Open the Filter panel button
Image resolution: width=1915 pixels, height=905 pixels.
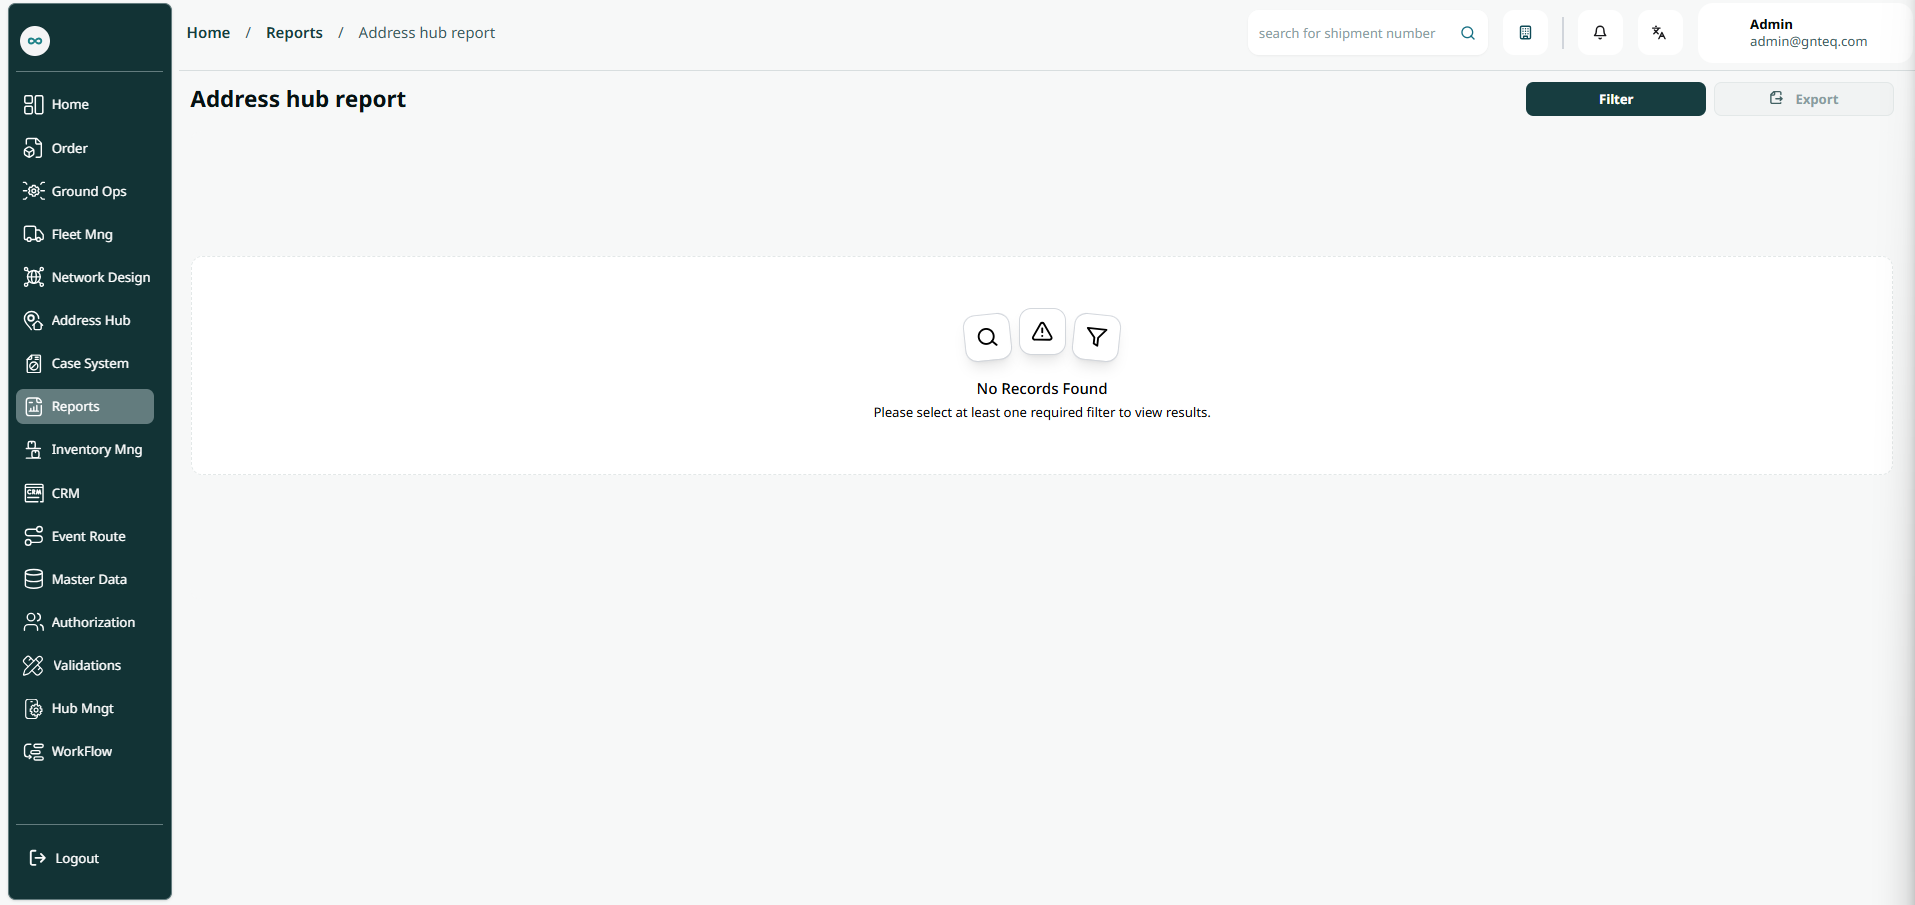(x=1615, y=99)
